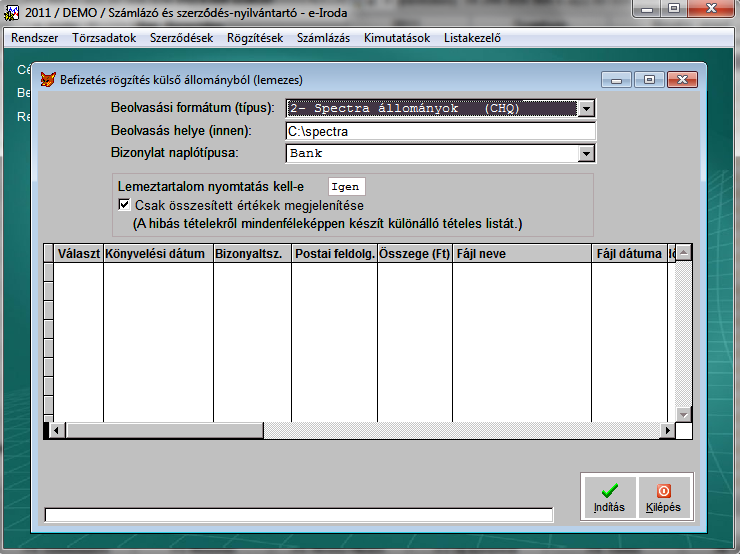Expand the Beolvasási formátum dropdown
Screen dimensions: 740x554
pos(587,108)
